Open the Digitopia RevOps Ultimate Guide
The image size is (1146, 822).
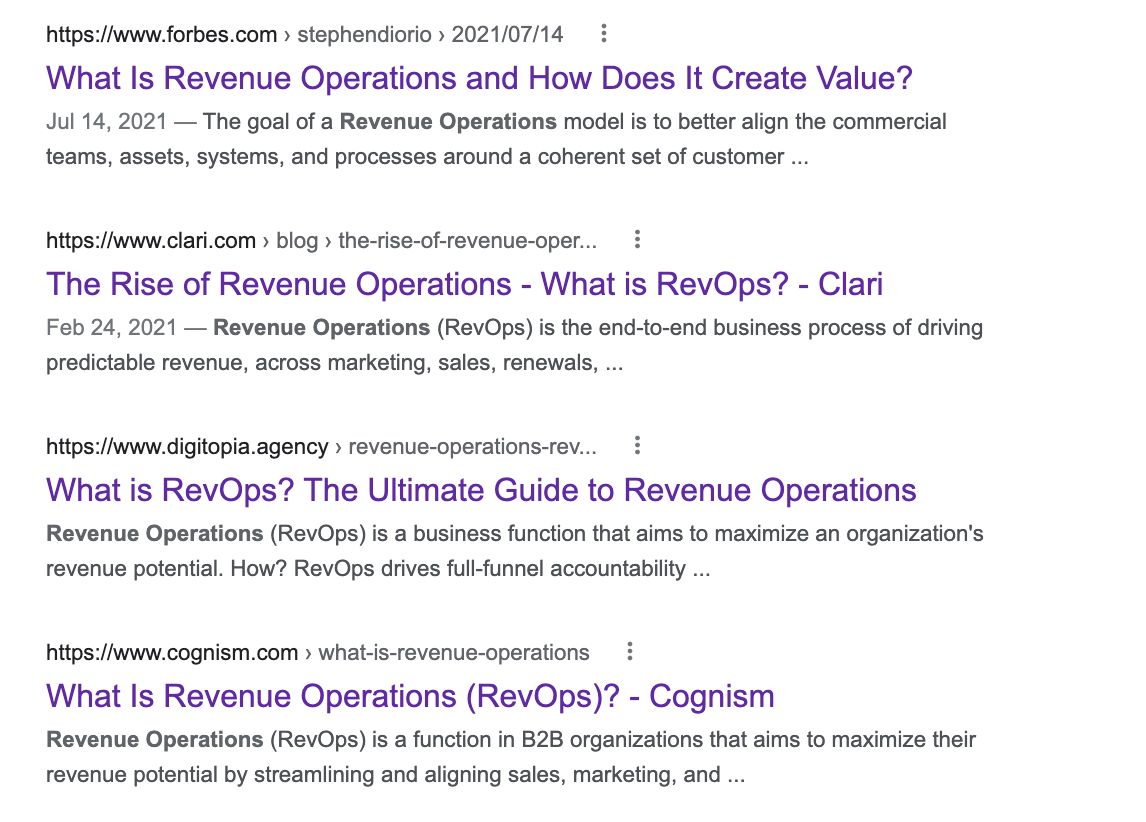point(480,490)
